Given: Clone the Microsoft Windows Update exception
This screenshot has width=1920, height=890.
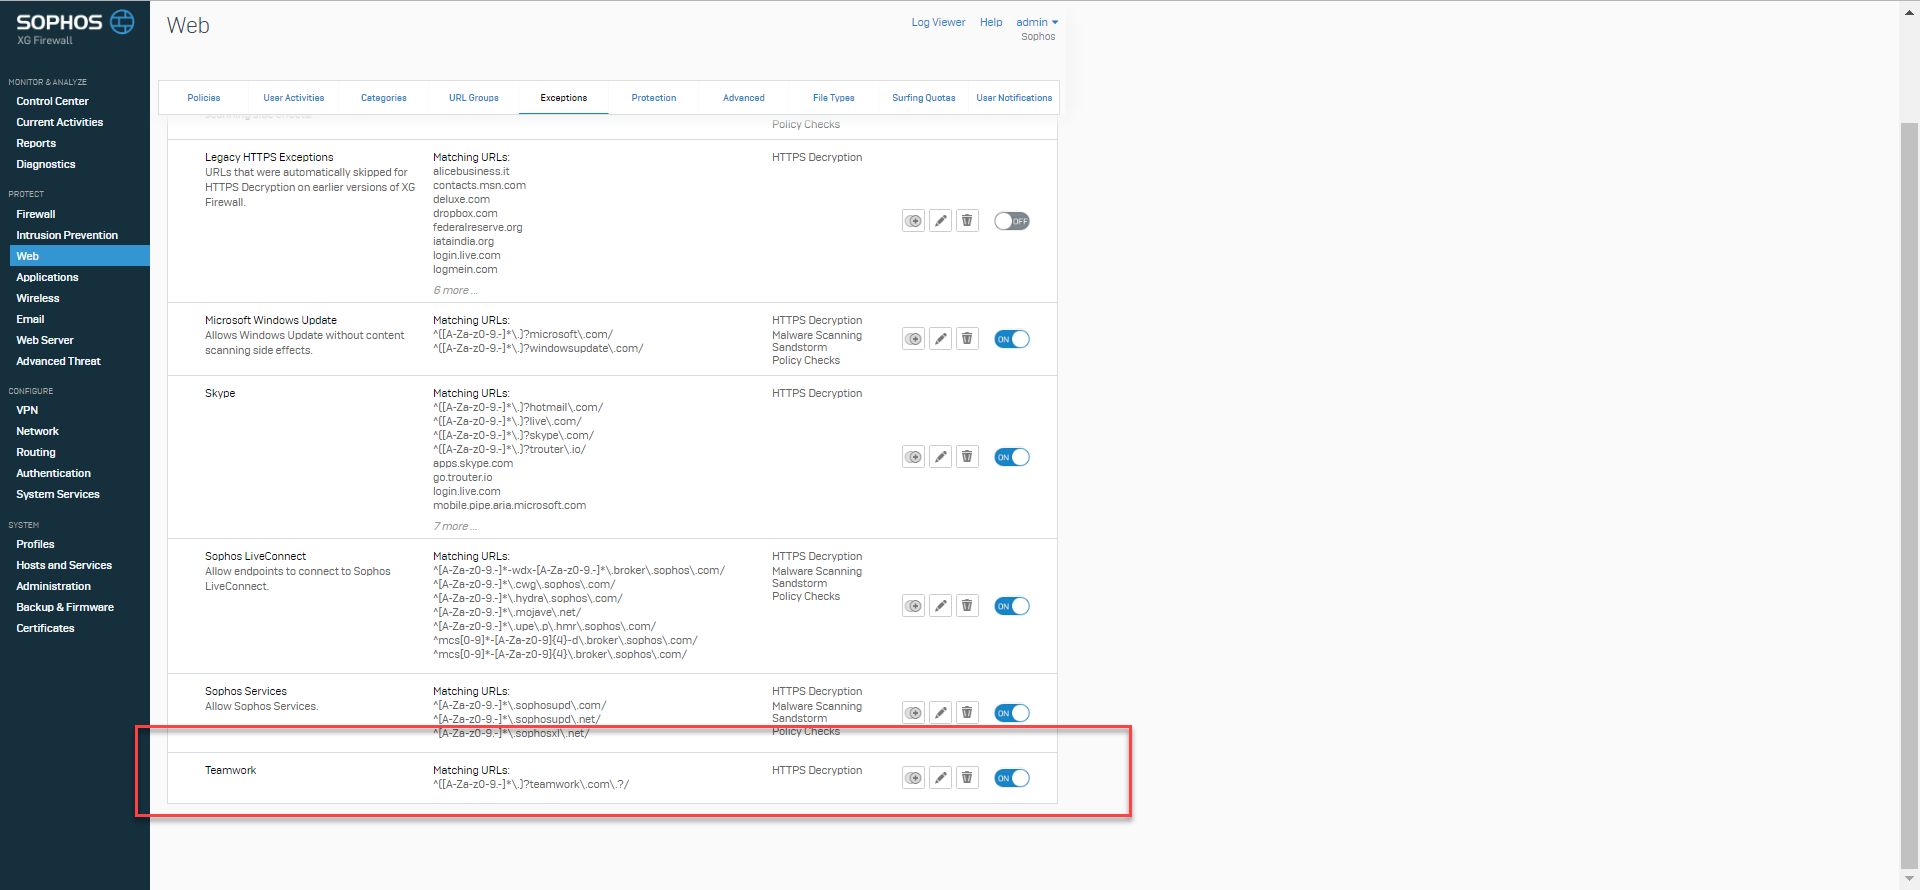Looking at the screenshot, I should pyautogui.click(x=913, y=339).
